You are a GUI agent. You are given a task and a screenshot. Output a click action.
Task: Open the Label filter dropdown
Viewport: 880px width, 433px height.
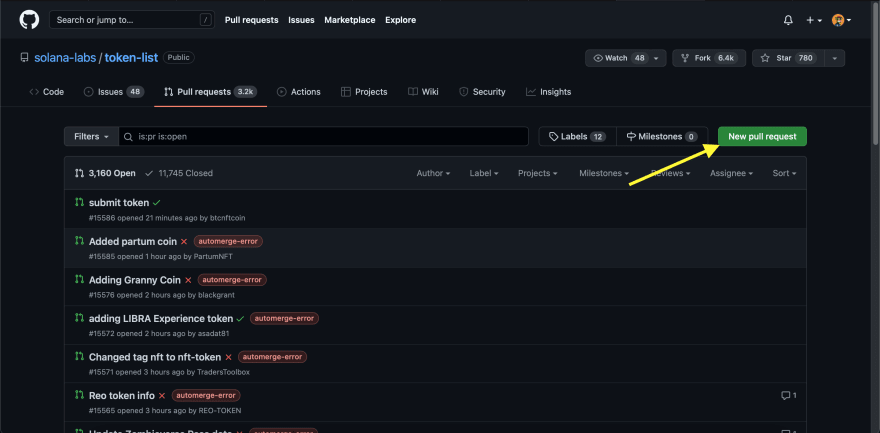pyautogui.click(x=484, y=173)
